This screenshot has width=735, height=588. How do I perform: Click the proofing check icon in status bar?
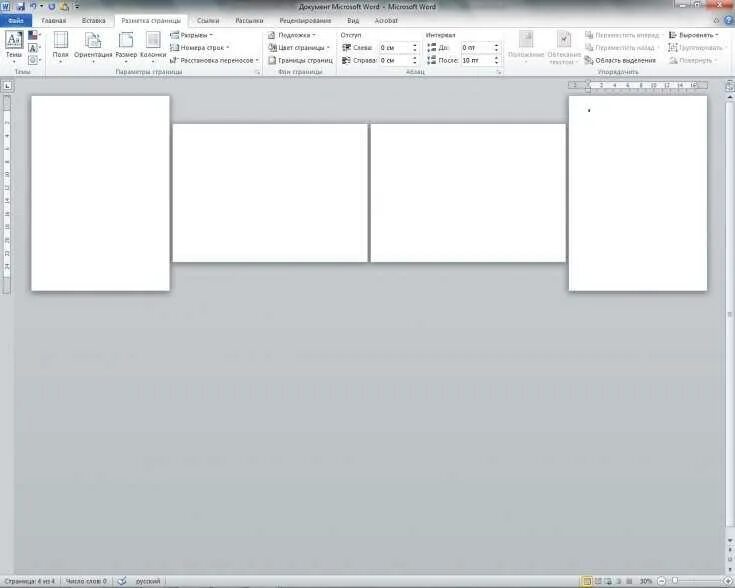[122, 581]
